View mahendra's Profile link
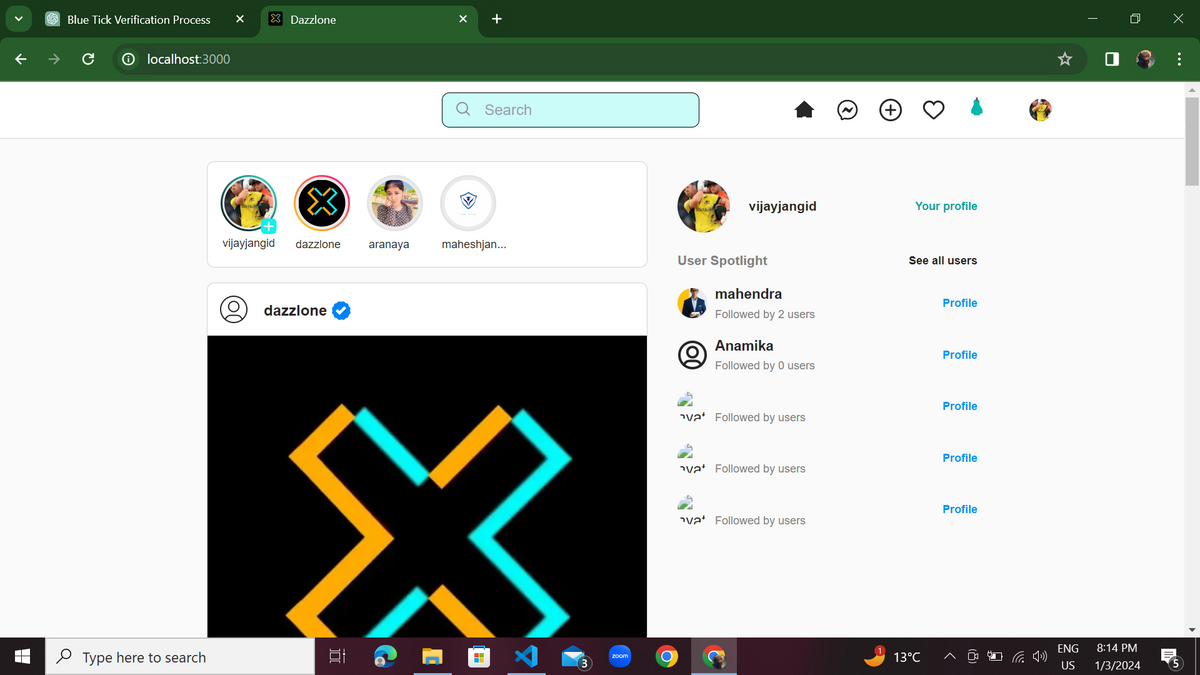The width and height of the screenshot is (1200, 675). click(959, 303)
